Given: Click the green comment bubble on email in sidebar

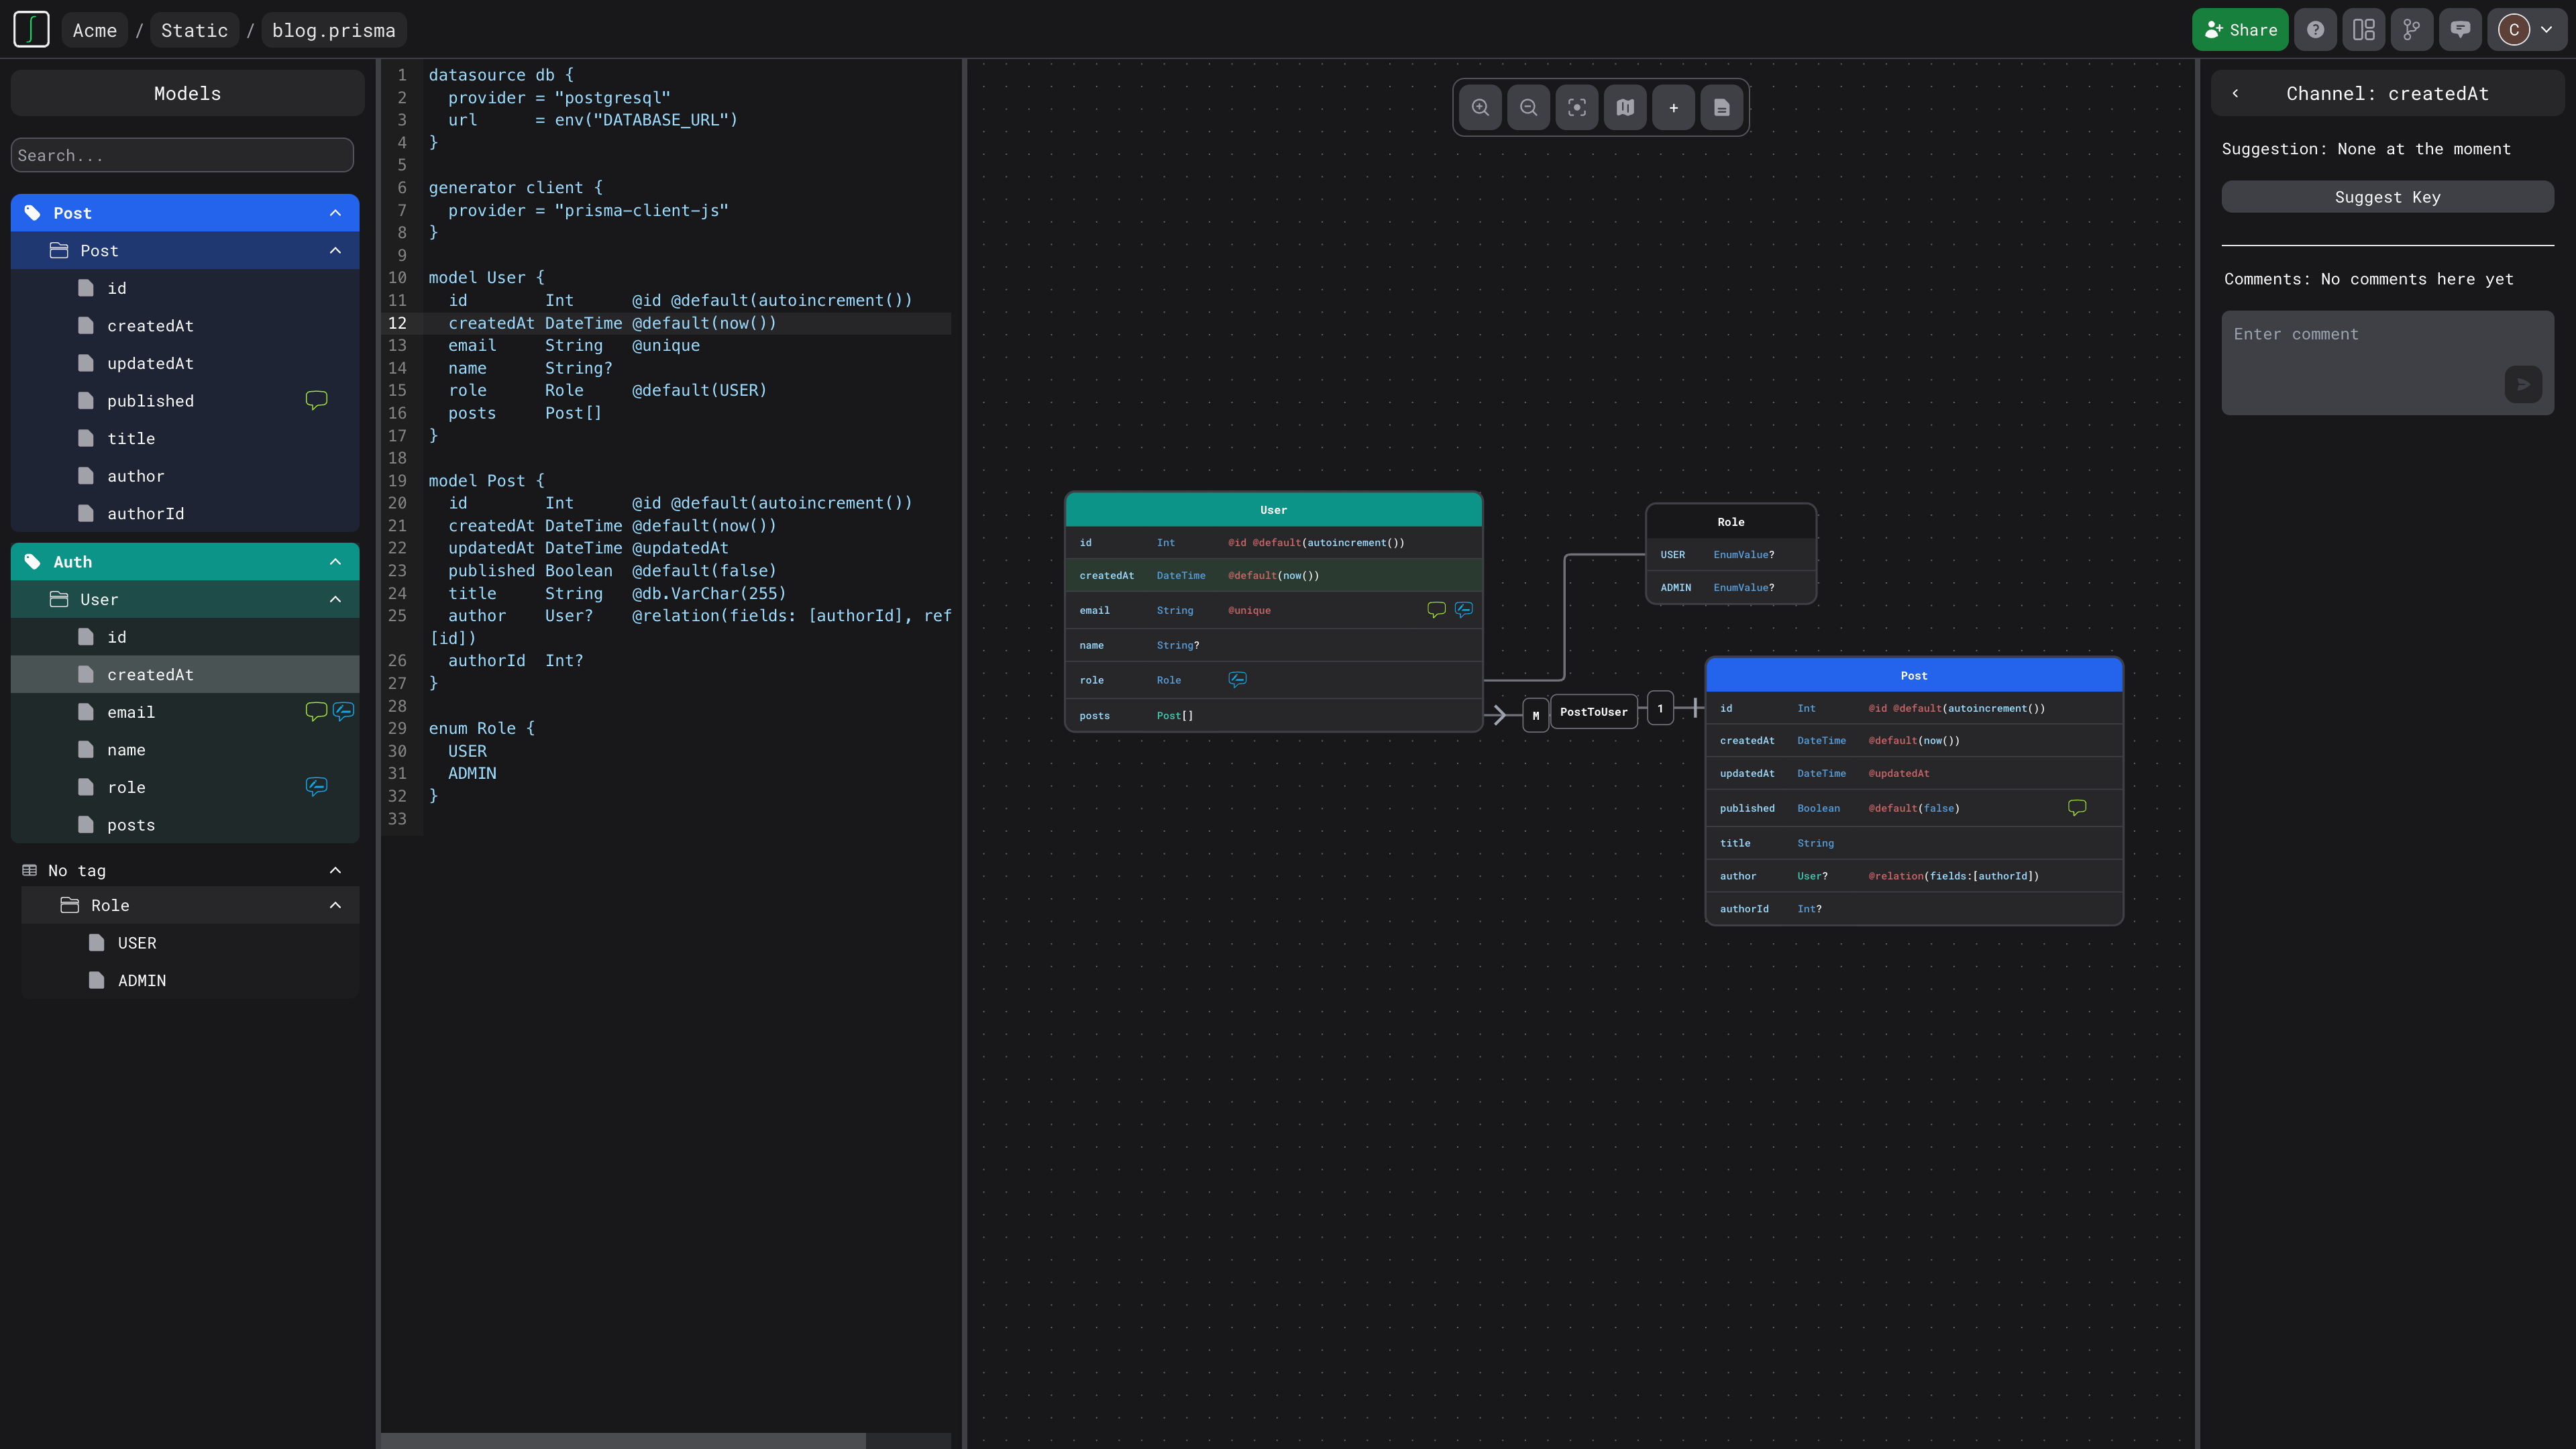Looking at the screenshot, I should [316, 711].
